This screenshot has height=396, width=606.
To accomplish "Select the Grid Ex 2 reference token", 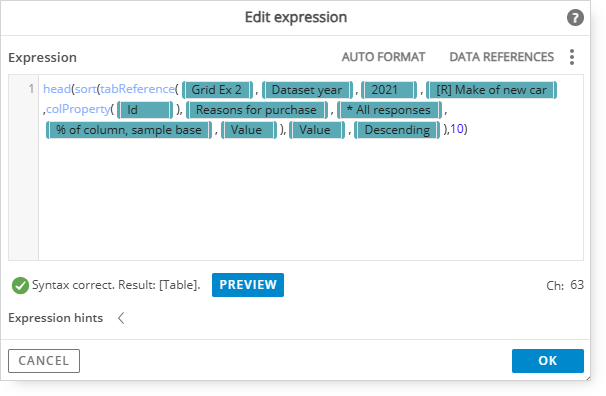I will coord(217,90).
